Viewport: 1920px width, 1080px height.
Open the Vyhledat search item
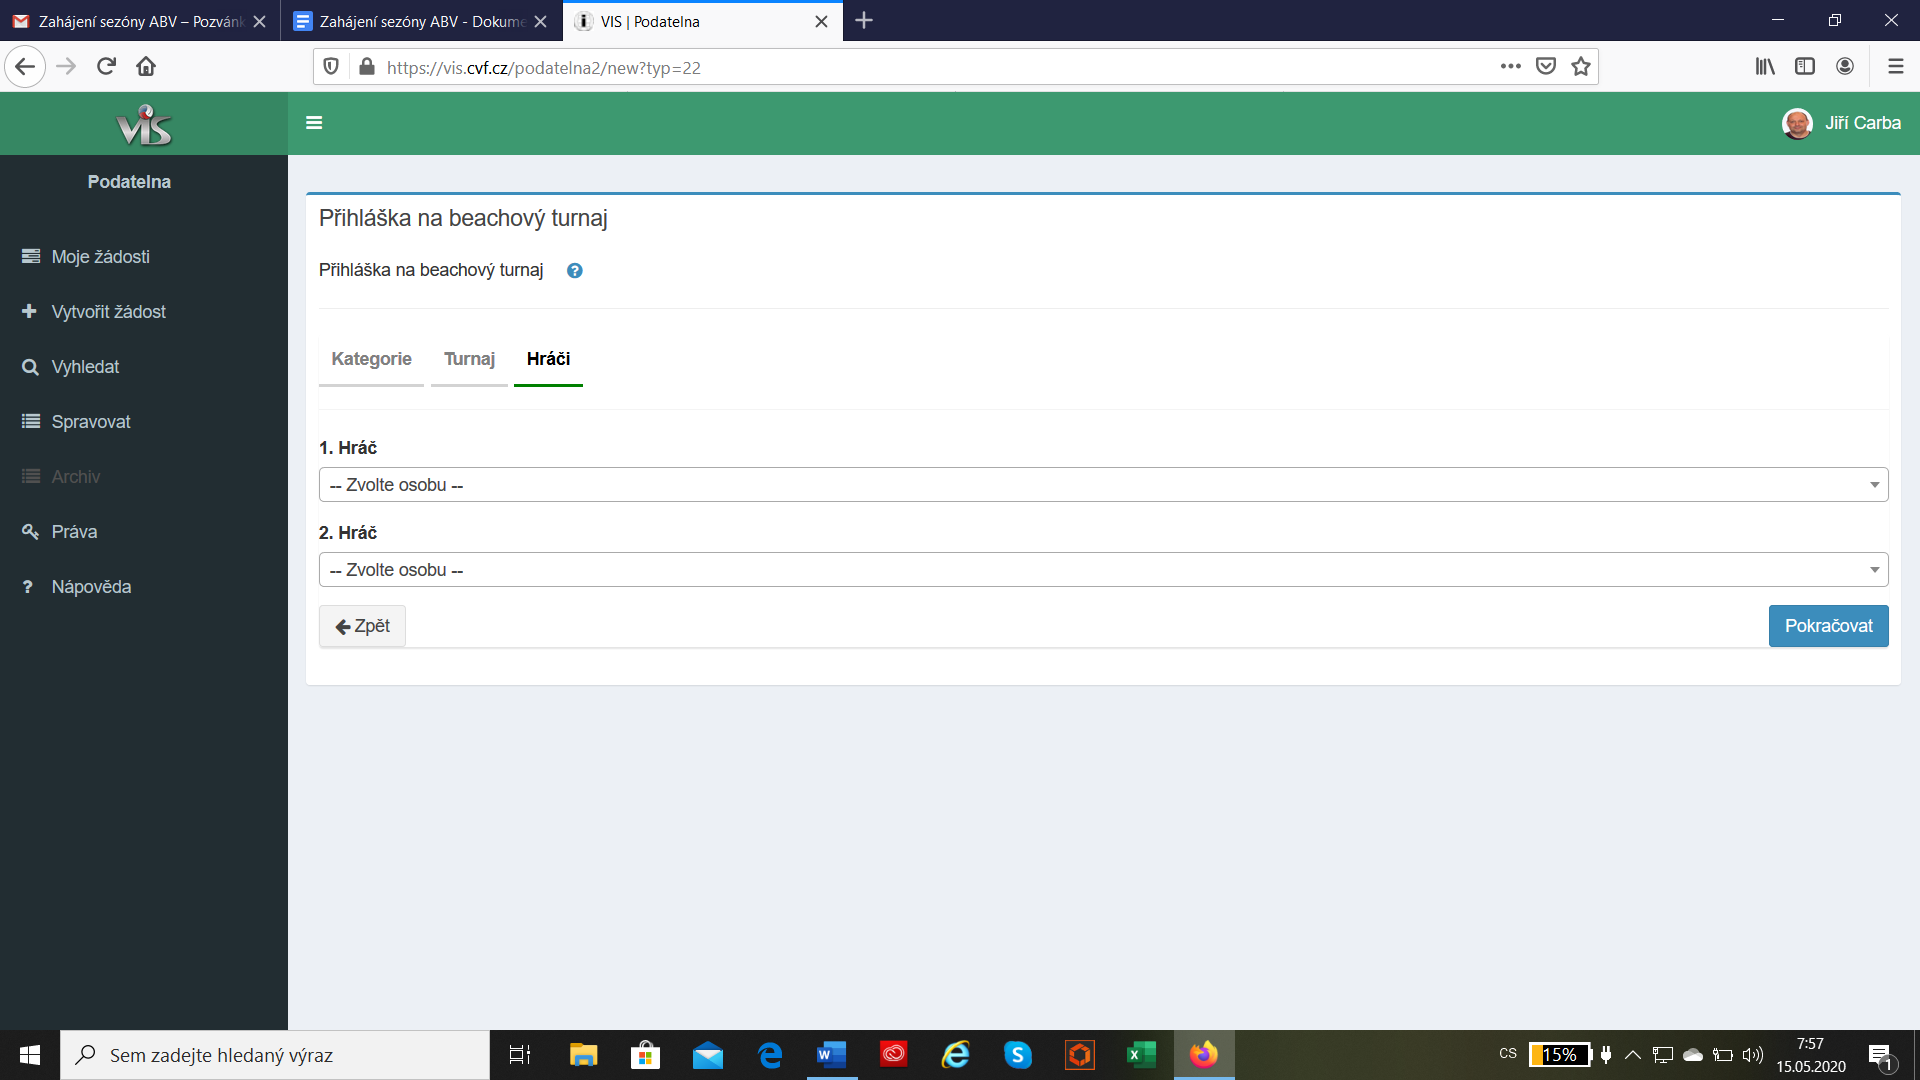(x=85, y=367)
